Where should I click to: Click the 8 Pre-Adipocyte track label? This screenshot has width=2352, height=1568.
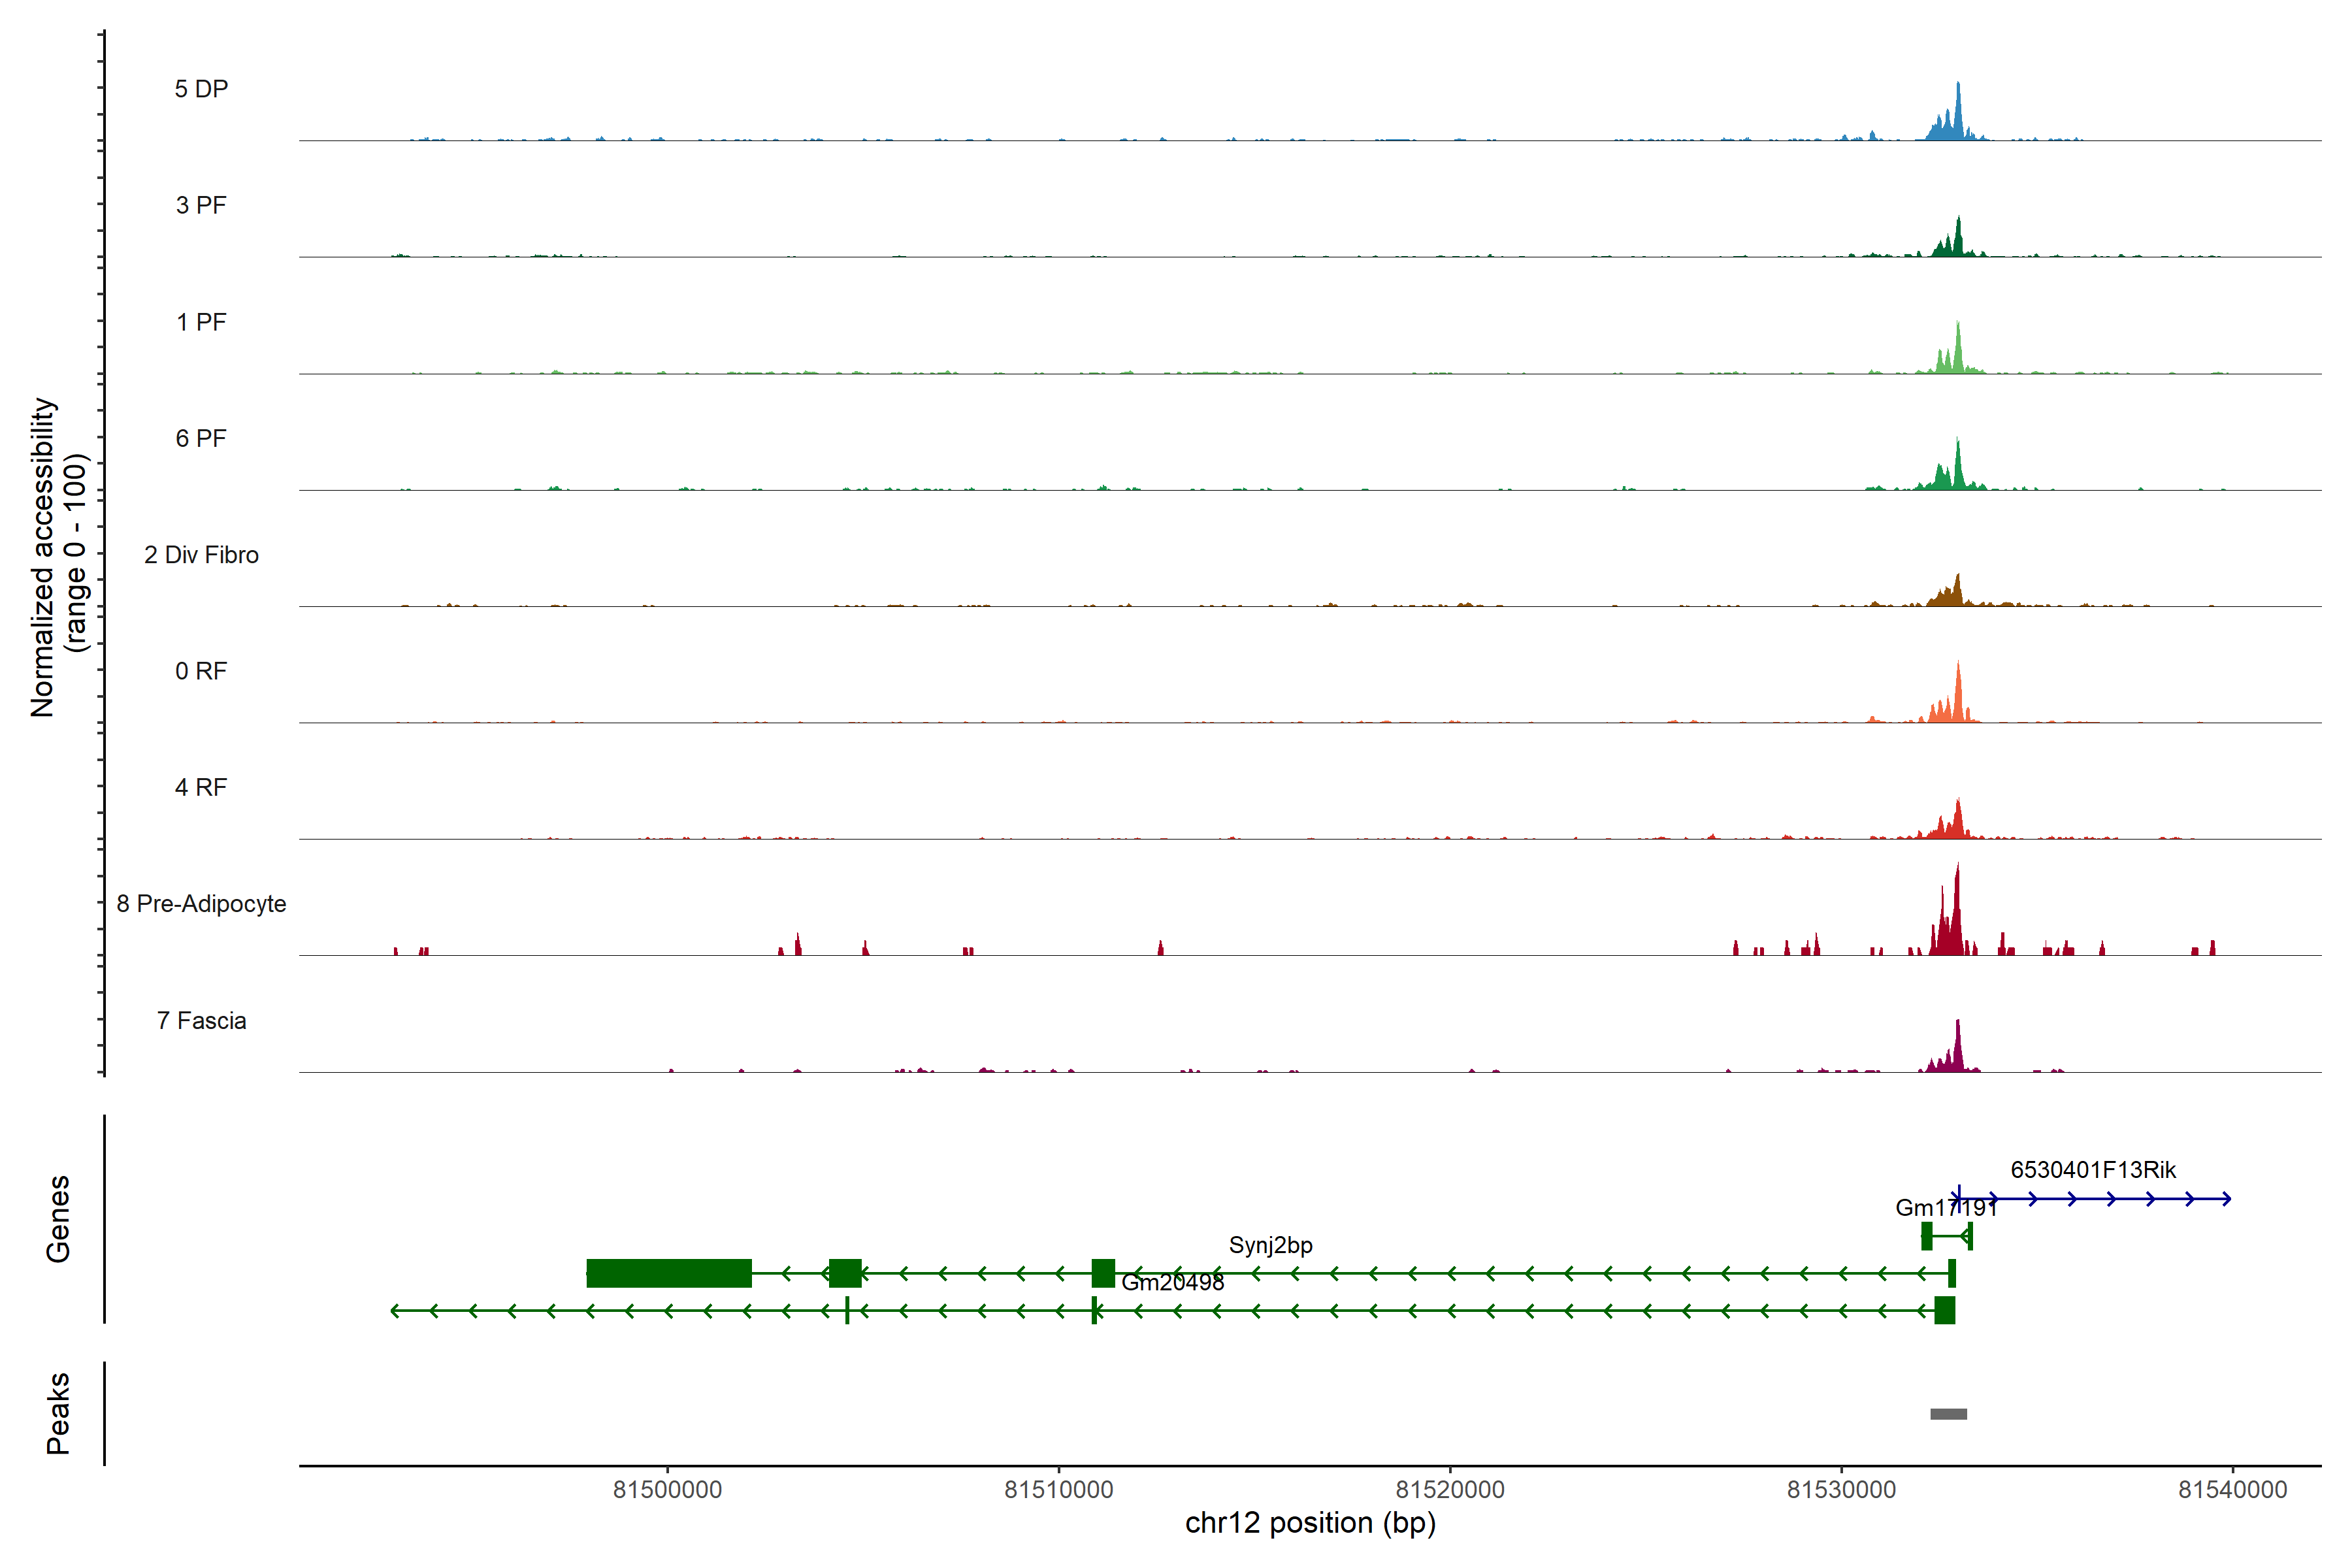[x=201, y=904]
